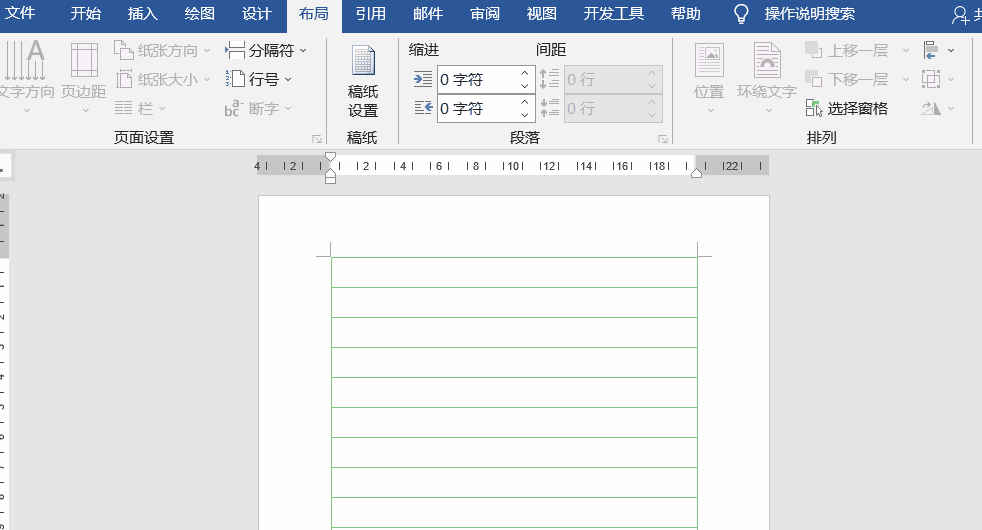
Task: Click the left indent ruler marker
Action: 331,179
